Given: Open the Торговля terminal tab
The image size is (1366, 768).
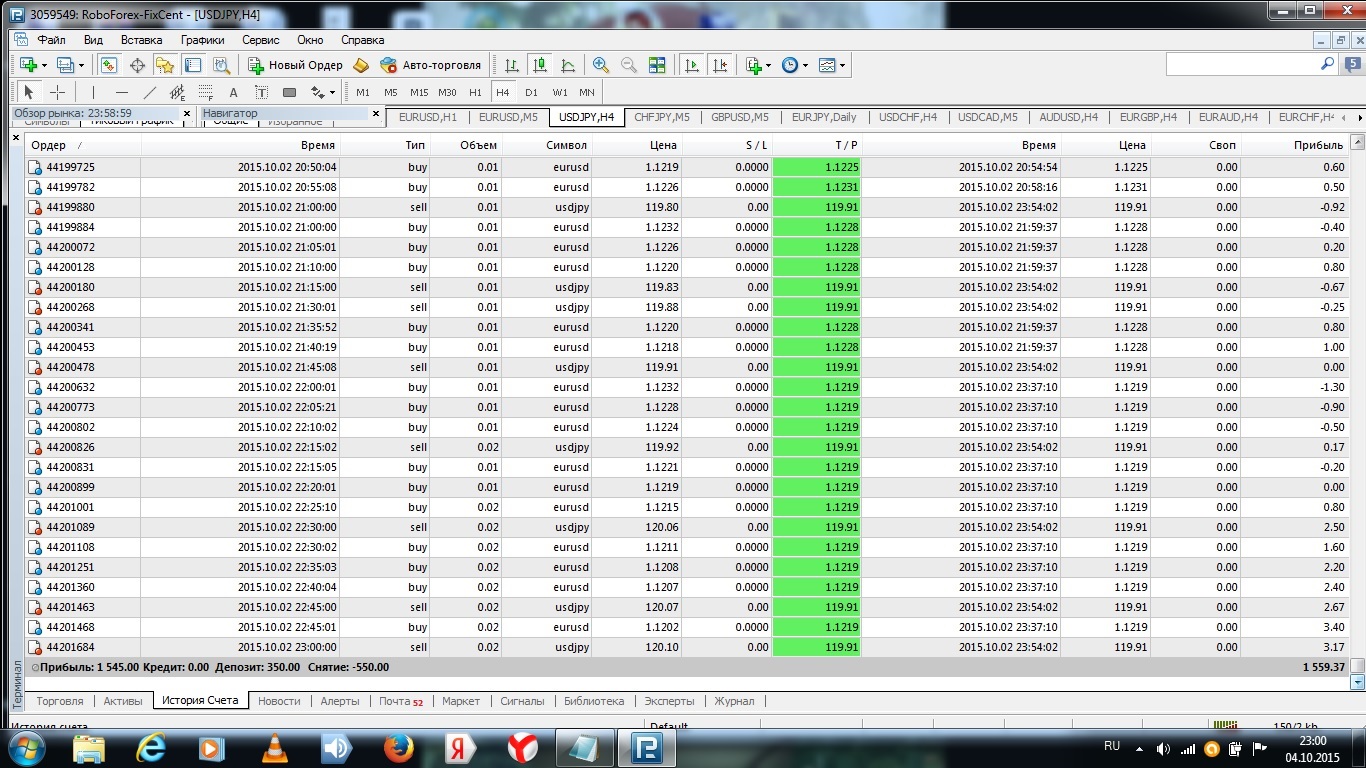Looking at the screenshot, I should pyautogui.click(x=60, y=701).
